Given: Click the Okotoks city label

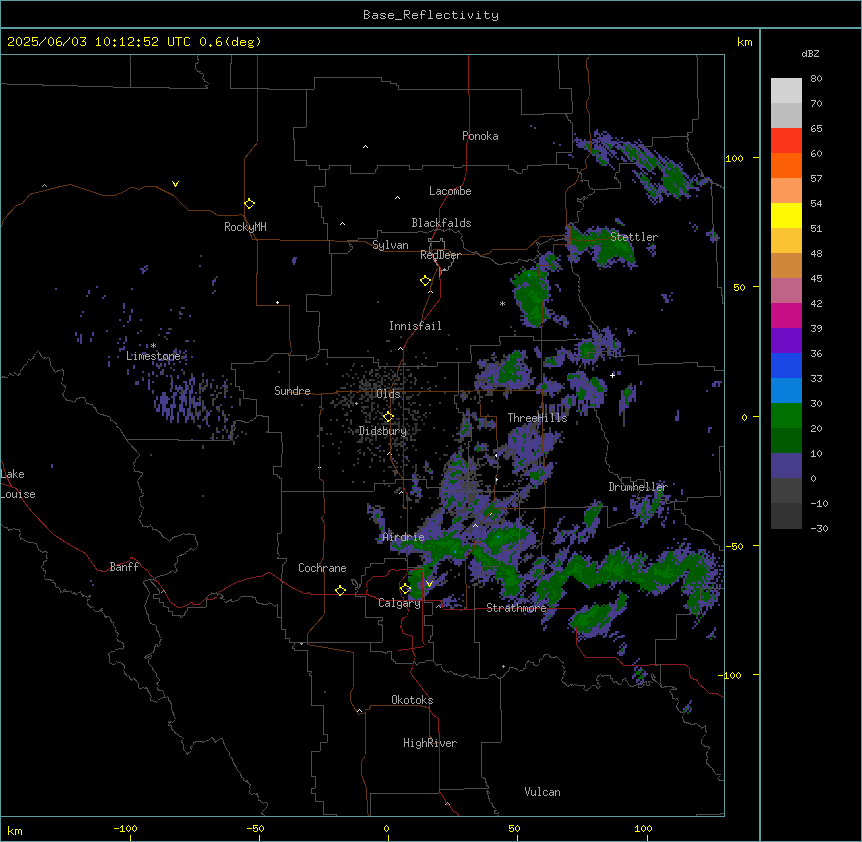Looking at the screenshot, I should tap(412, 700).
